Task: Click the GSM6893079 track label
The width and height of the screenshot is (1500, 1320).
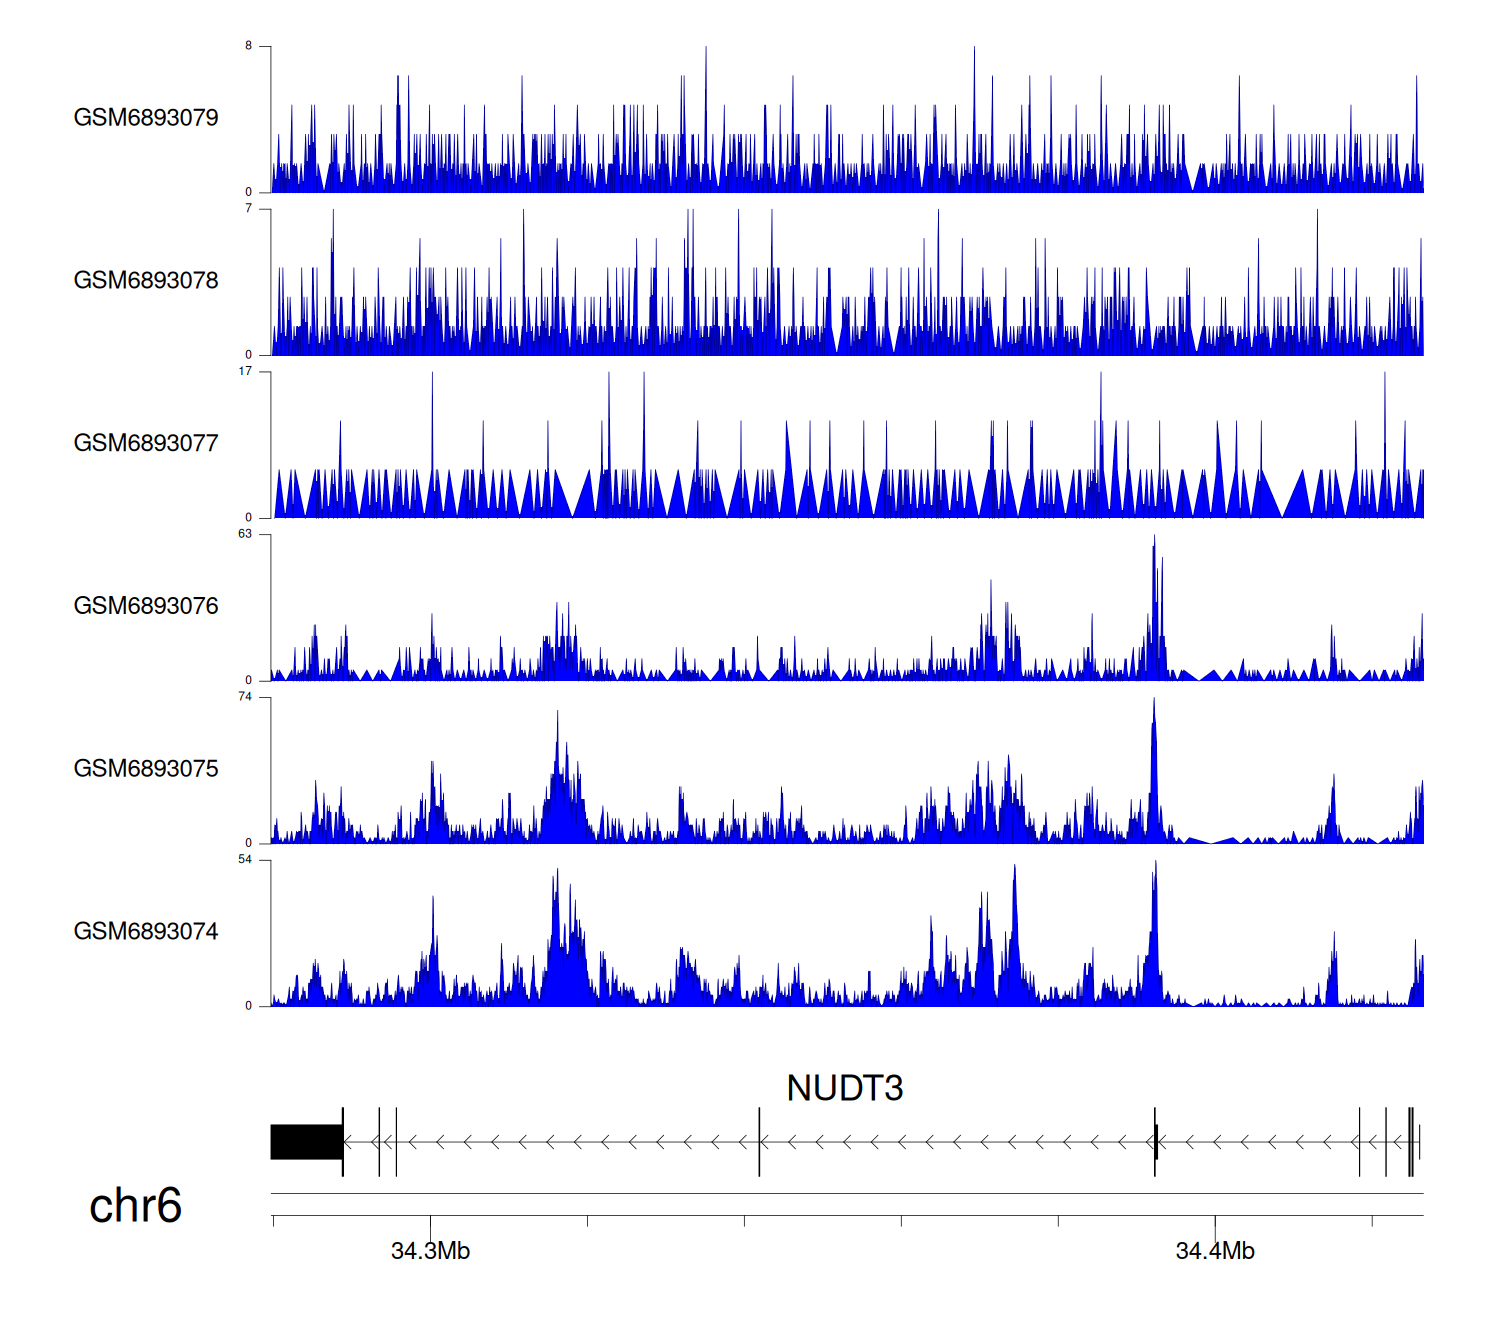Action: coord(146,118)
